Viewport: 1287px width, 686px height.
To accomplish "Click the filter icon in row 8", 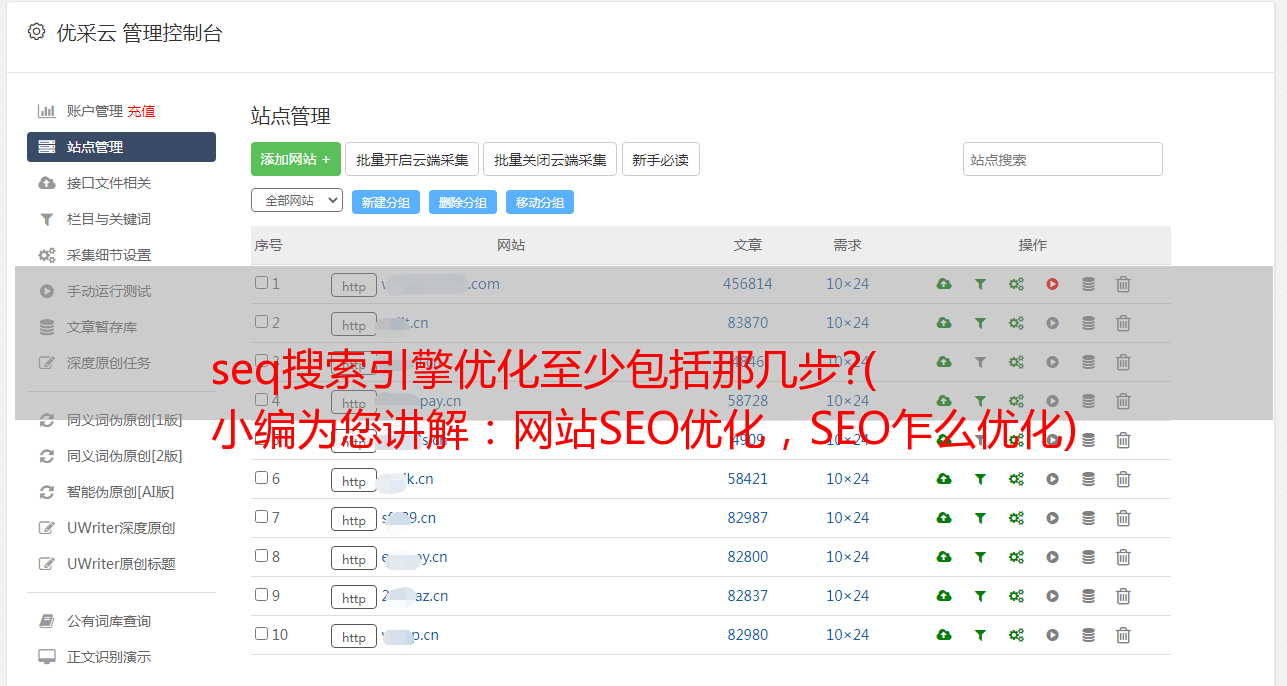I will (x=980, y=557).
